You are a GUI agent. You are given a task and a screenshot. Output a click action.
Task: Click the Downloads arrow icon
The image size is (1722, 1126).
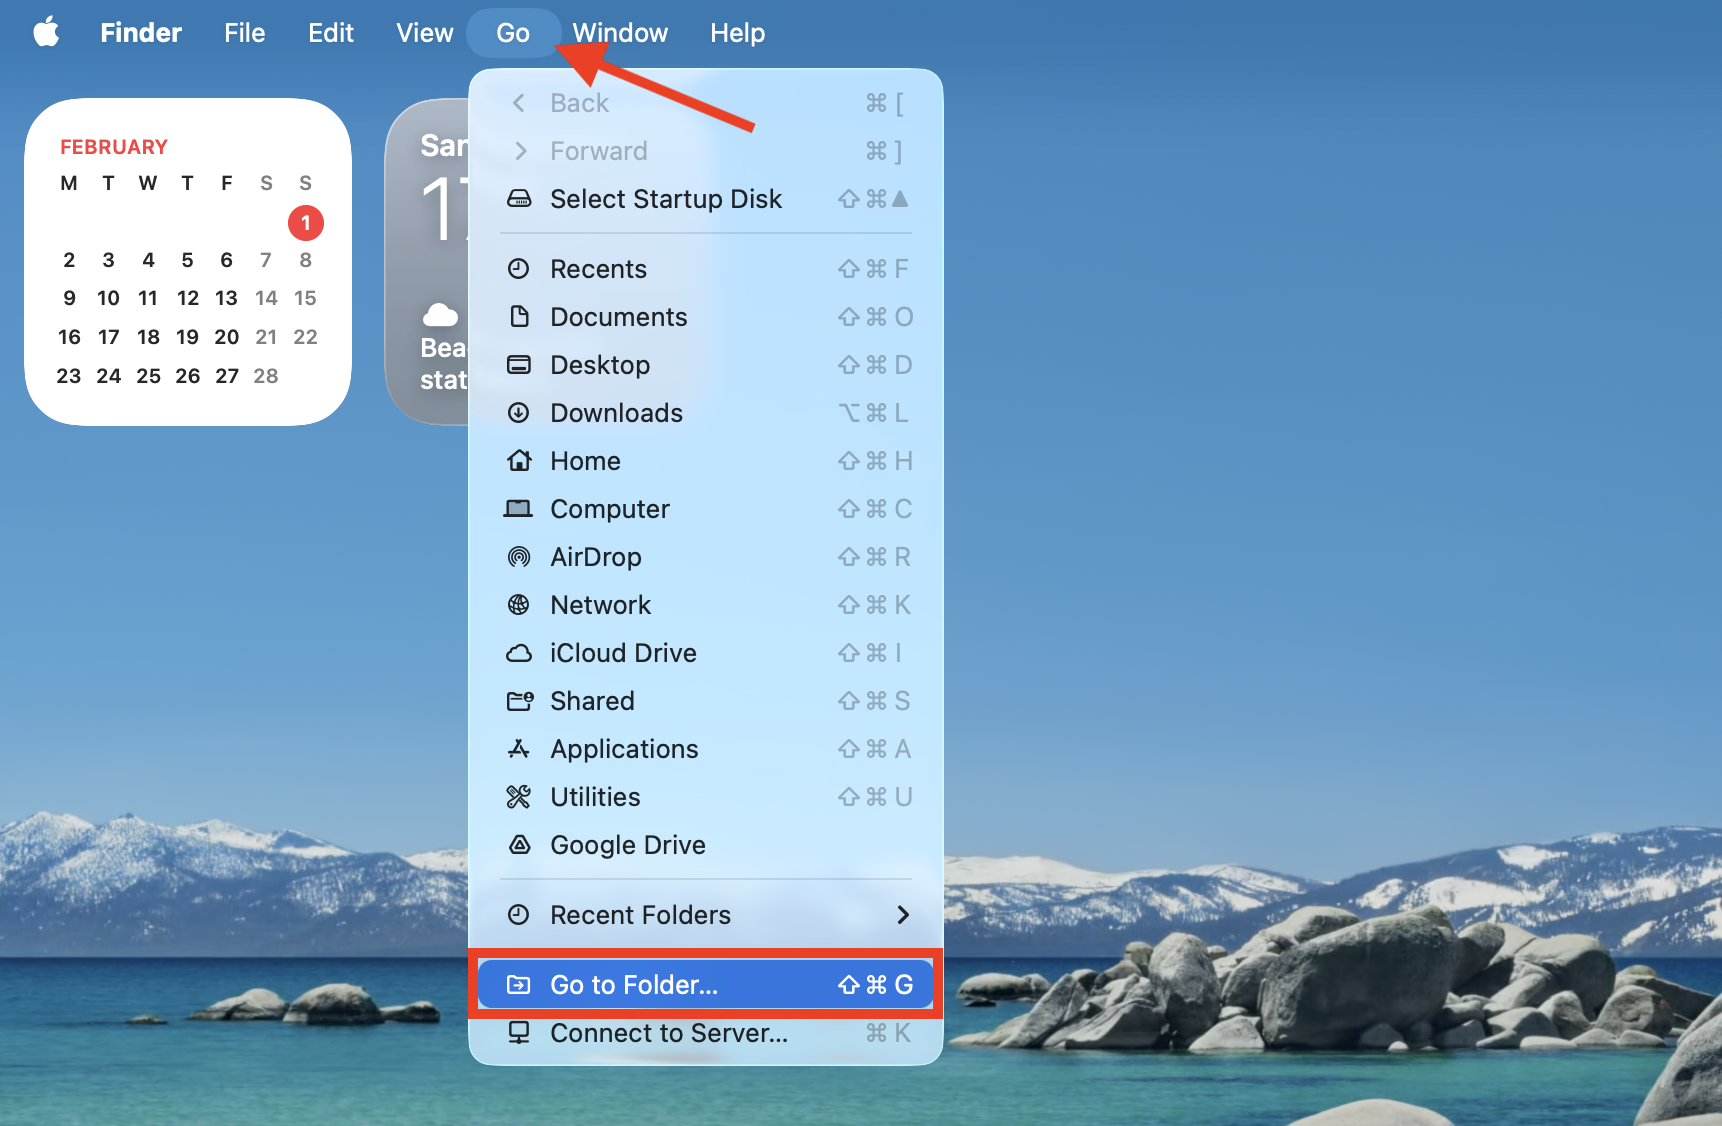[x=520, y=413]
